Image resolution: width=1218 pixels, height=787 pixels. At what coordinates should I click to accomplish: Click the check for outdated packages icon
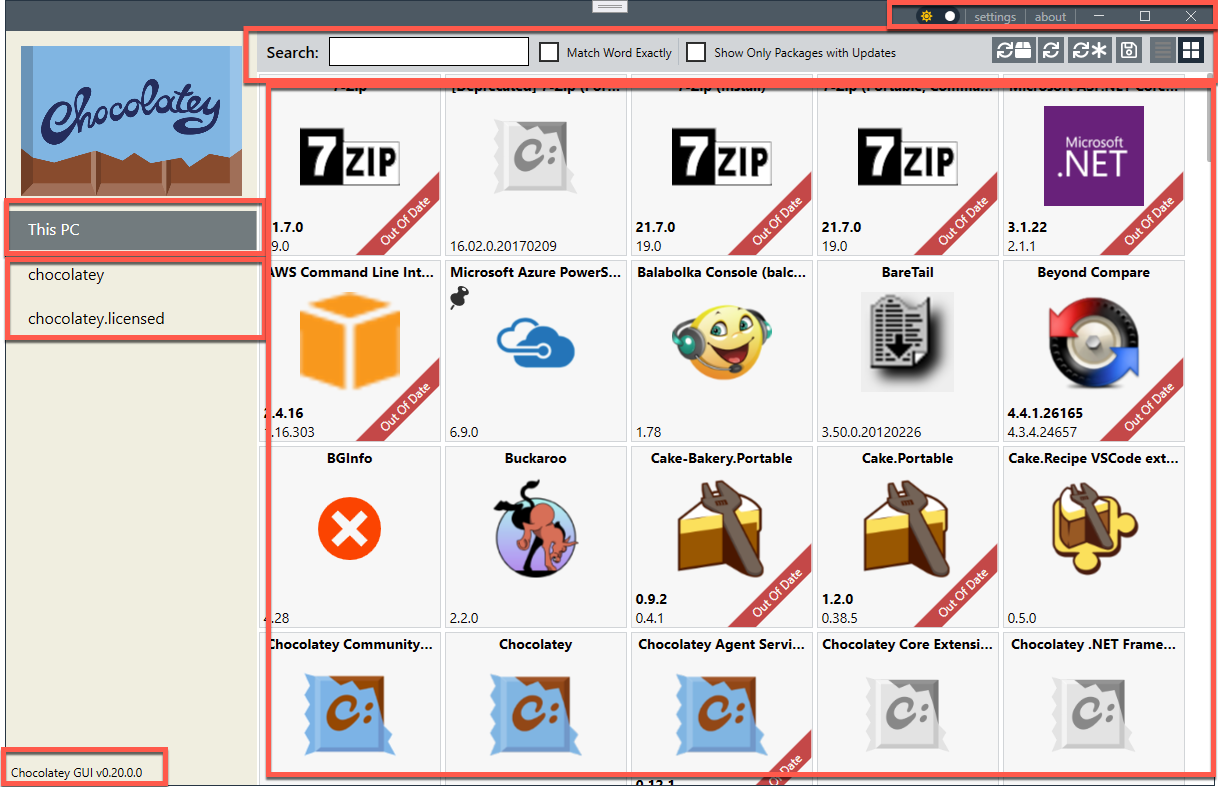pyautogui.click(x=1012, y=51)
